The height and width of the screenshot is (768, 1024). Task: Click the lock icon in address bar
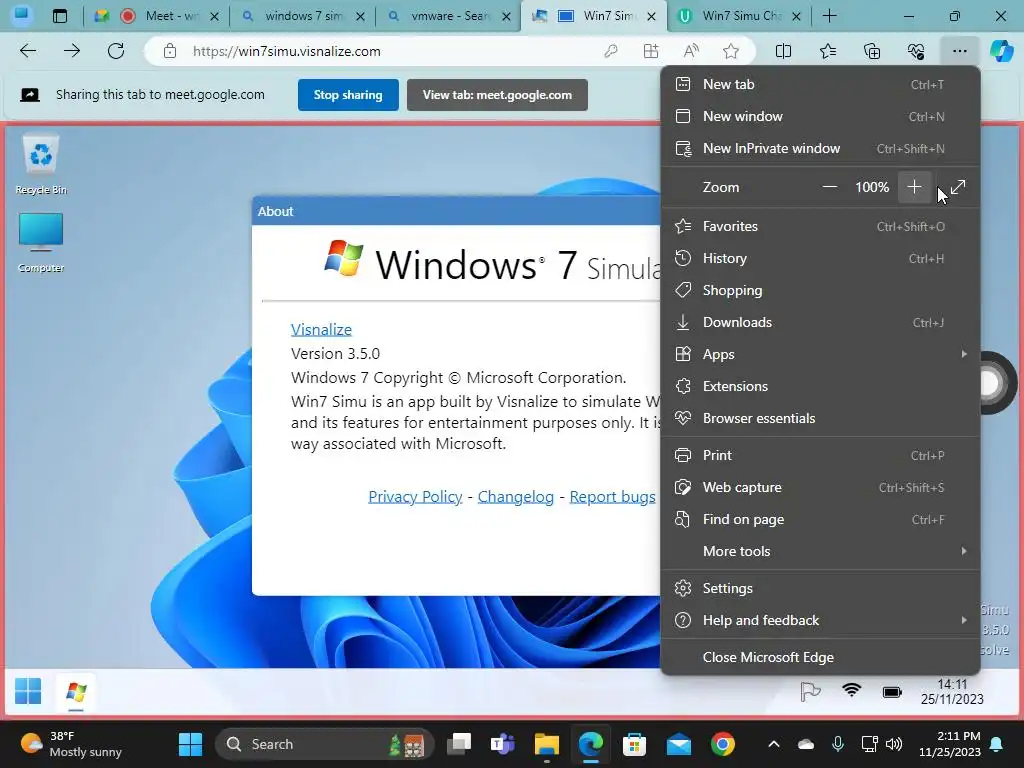pyautogui.click(x=170, y=51)
